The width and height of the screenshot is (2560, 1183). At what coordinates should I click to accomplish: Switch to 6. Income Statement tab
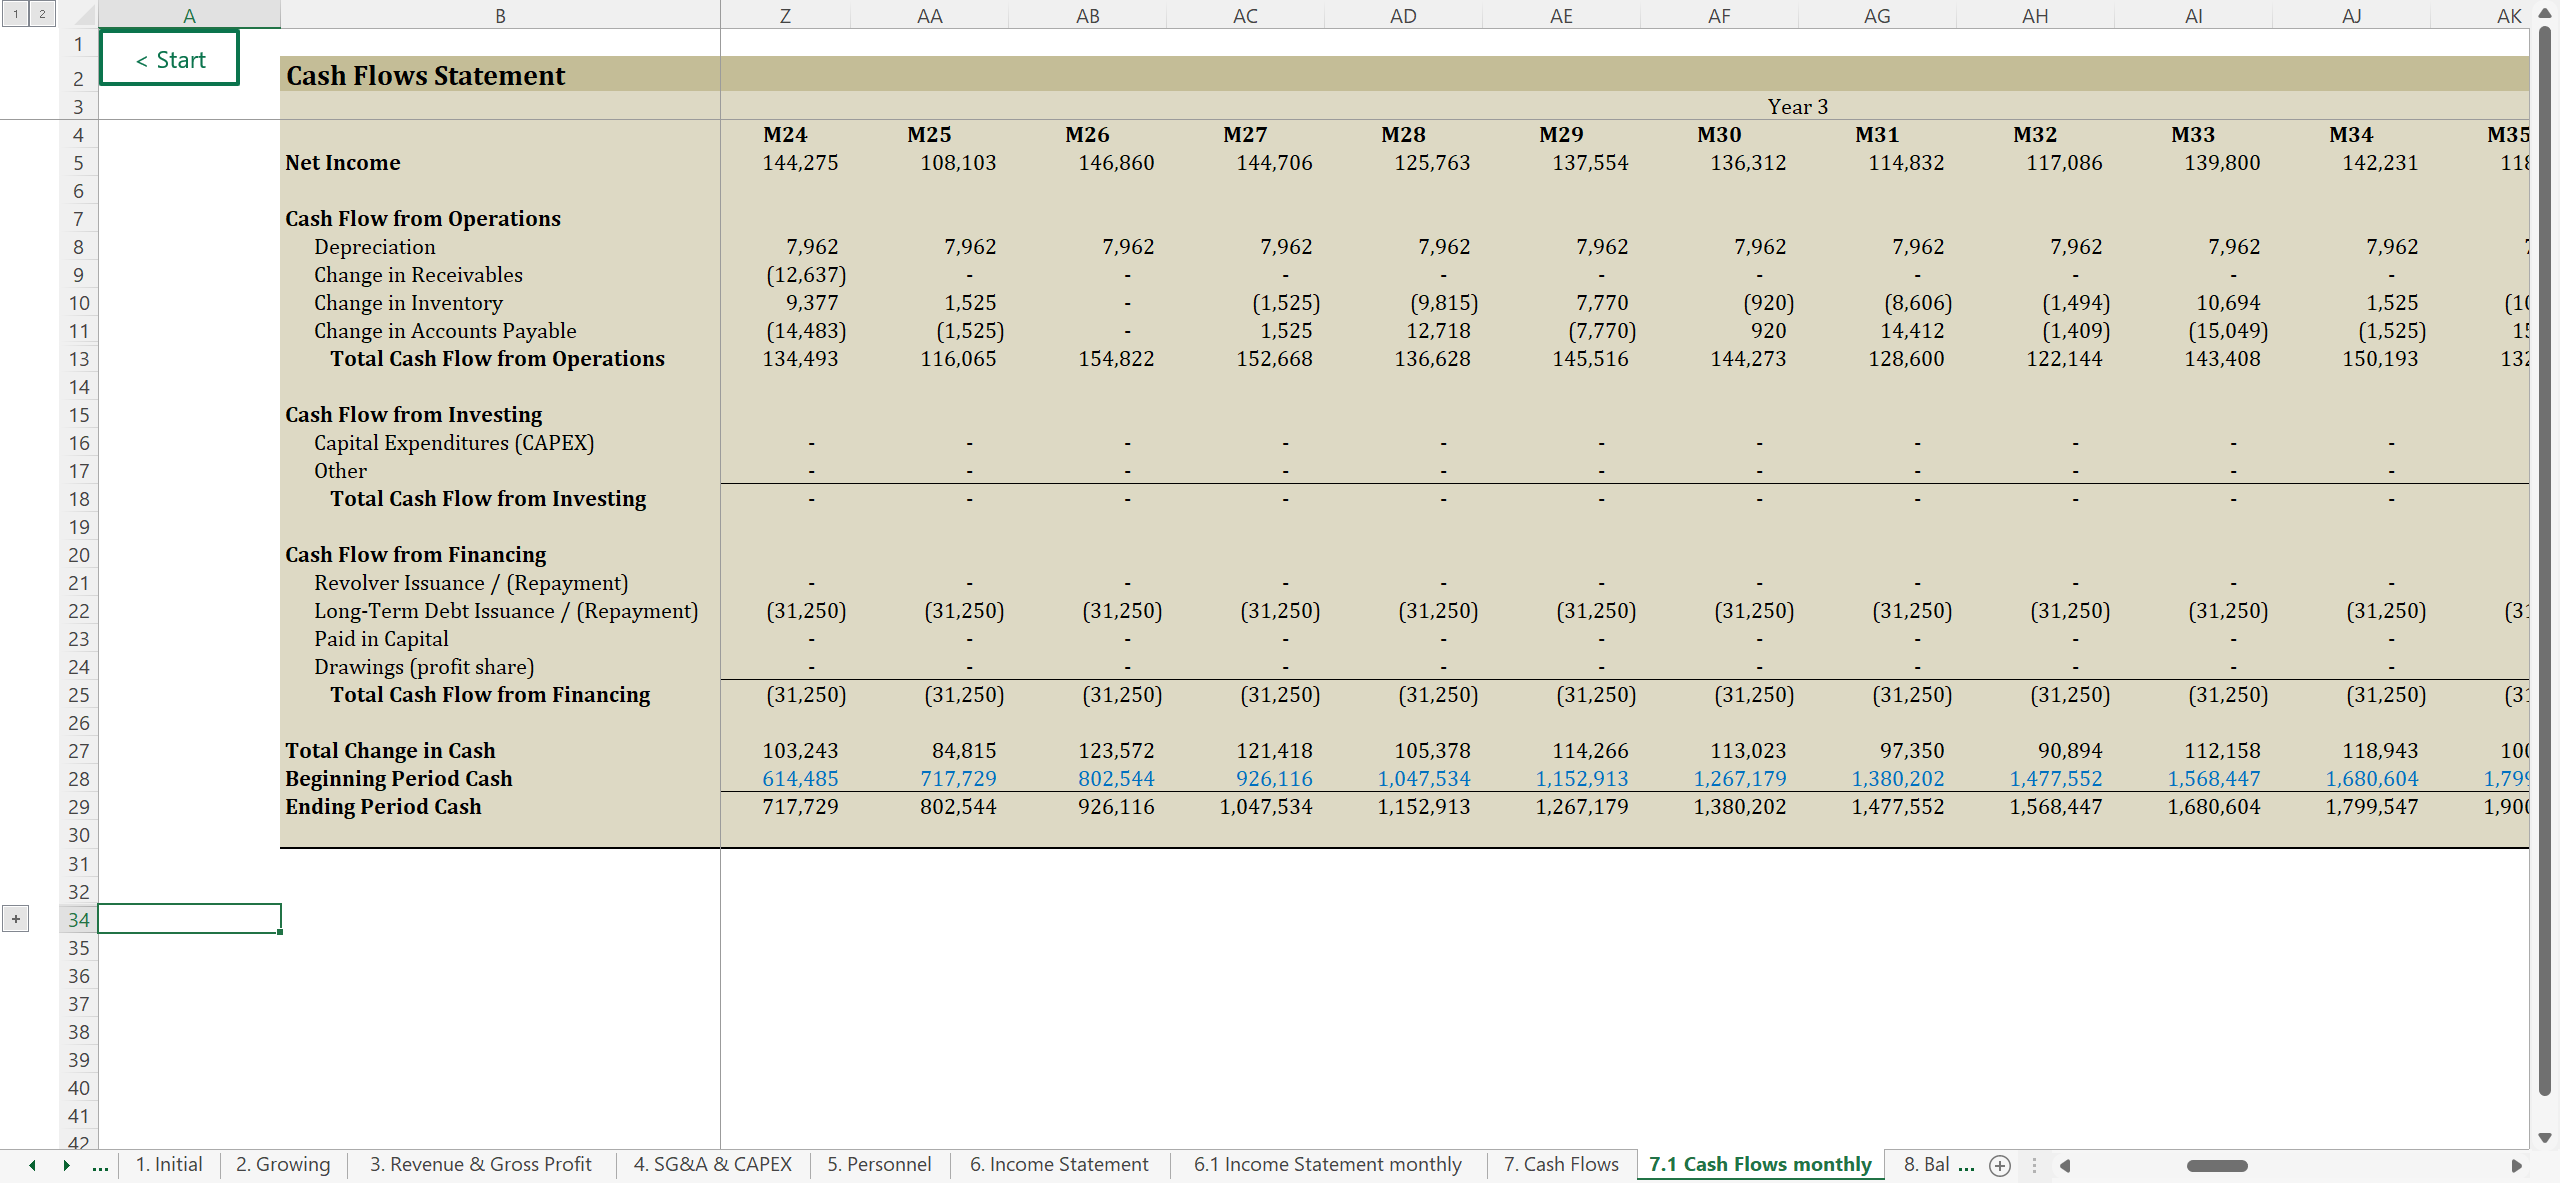coord(1059,1164)
